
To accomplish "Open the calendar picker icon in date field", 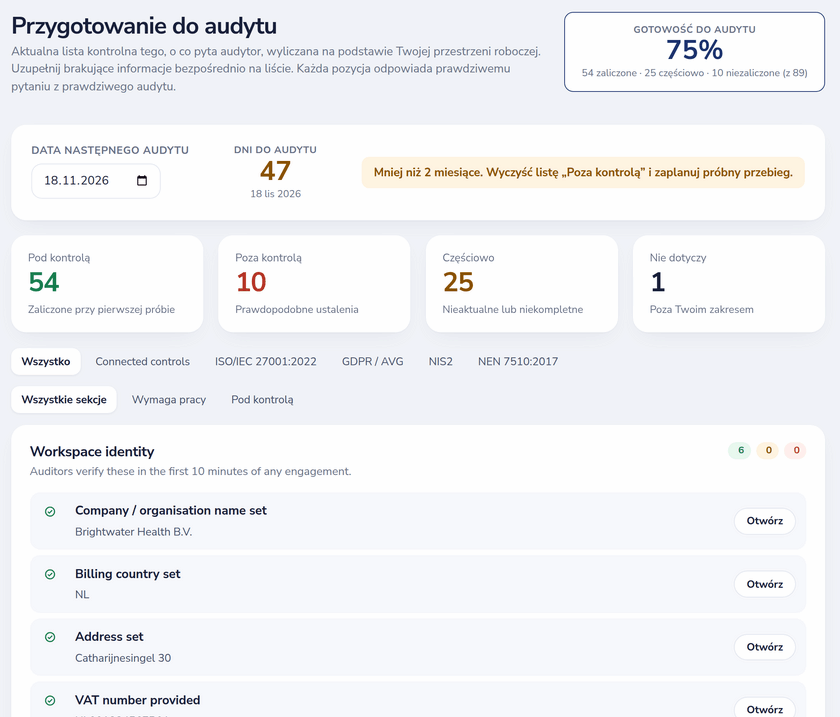I will (142, 181).
